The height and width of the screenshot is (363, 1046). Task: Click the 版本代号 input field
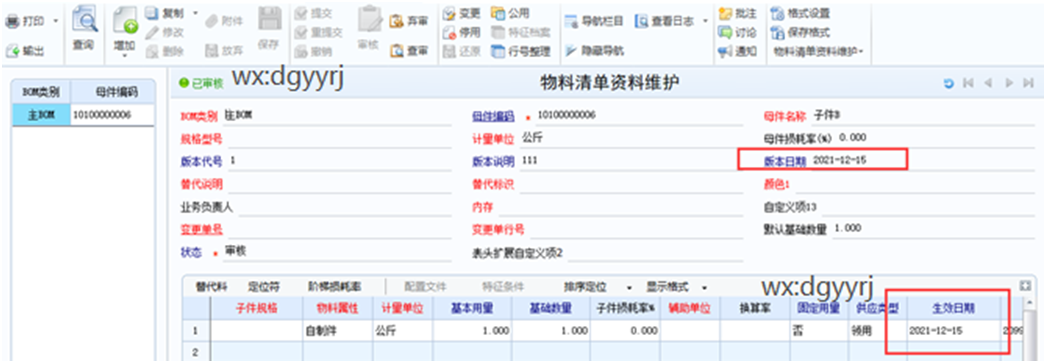(x=340, y=161)
